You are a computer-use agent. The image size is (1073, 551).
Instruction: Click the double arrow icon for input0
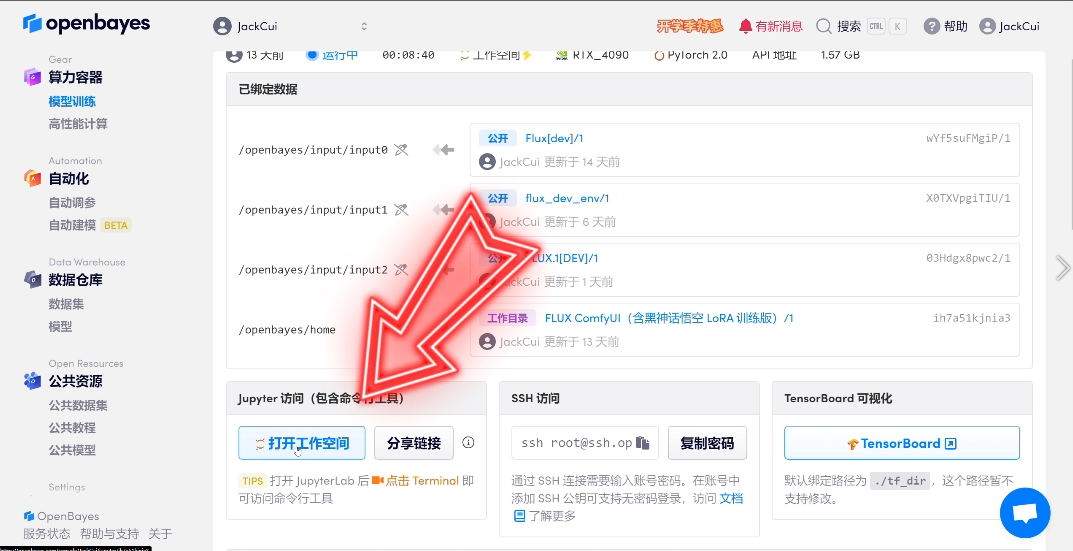click(x=443, y=149)
